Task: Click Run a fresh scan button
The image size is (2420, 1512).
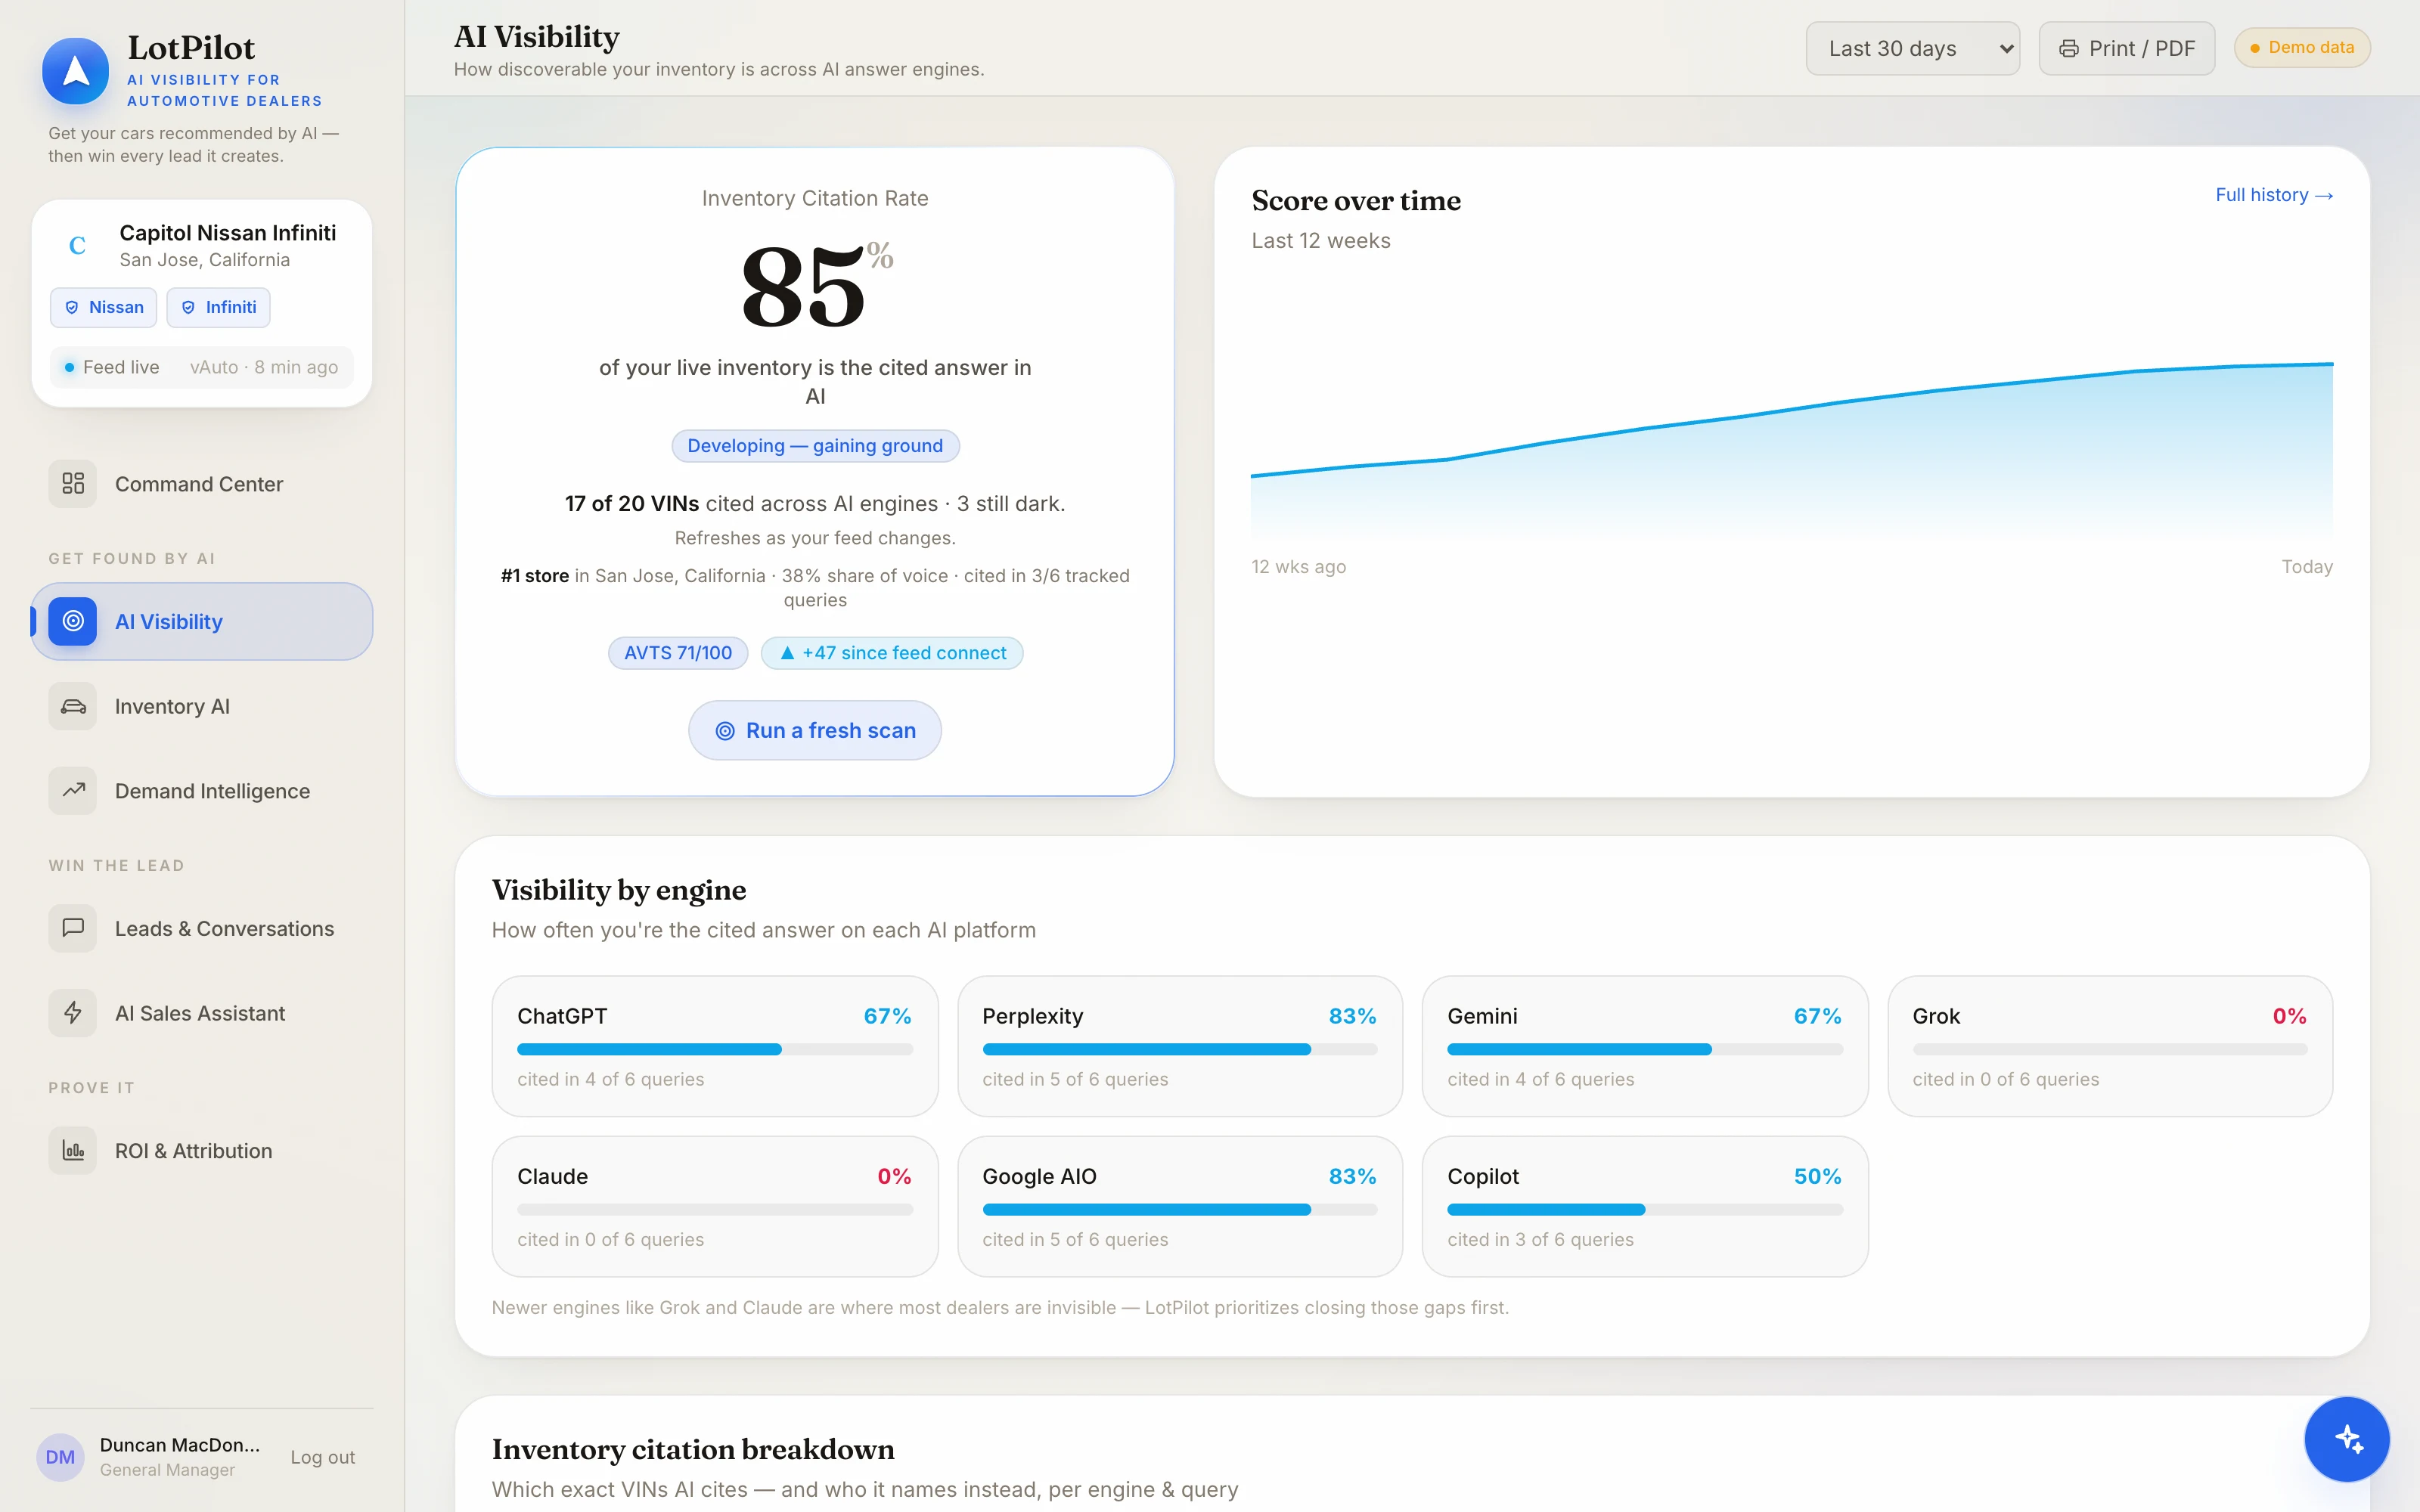Action: (x=815, y=730)
